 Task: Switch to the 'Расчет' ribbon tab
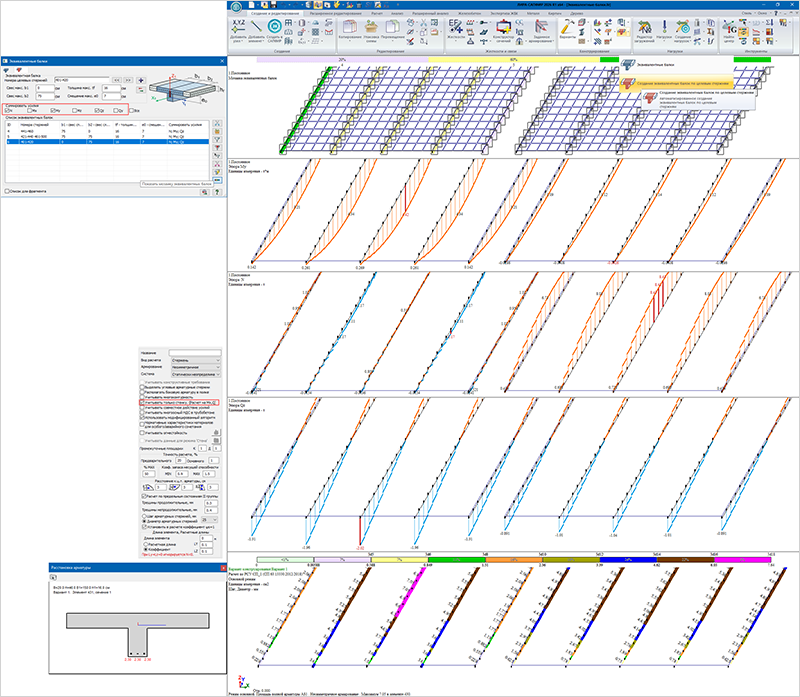(377, 13)
